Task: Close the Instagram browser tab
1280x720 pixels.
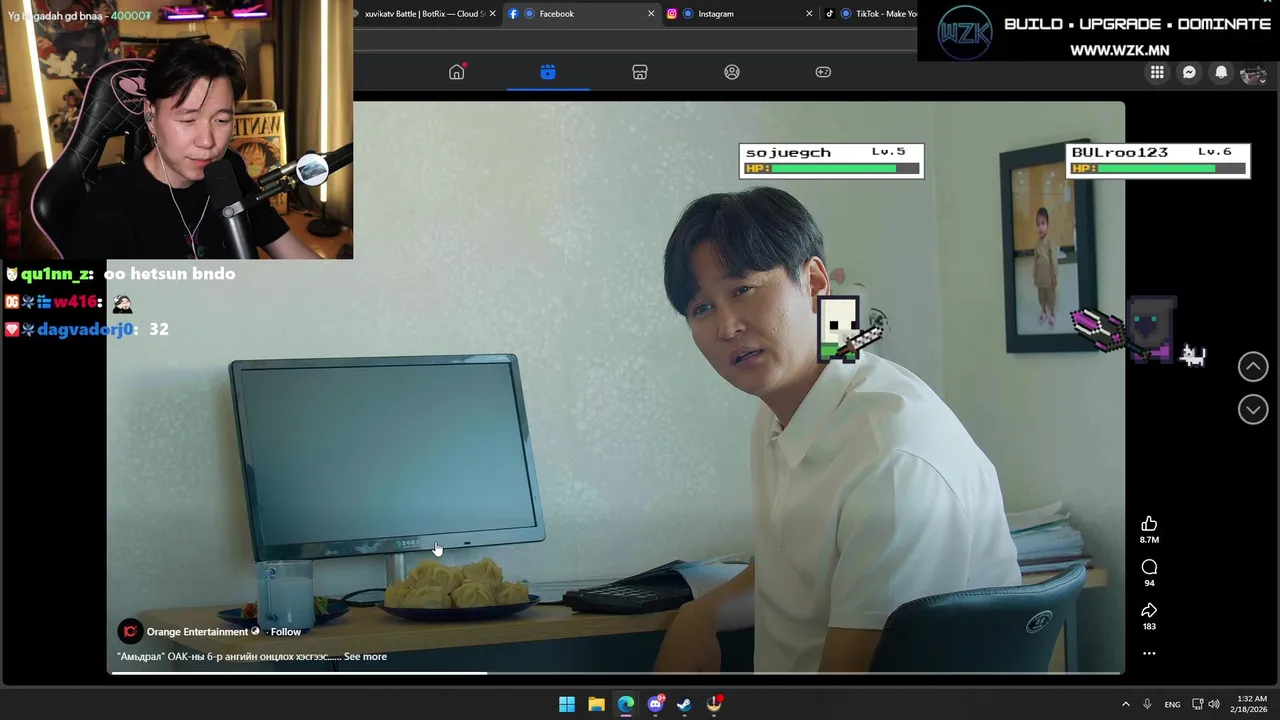Action: point(809,14)
